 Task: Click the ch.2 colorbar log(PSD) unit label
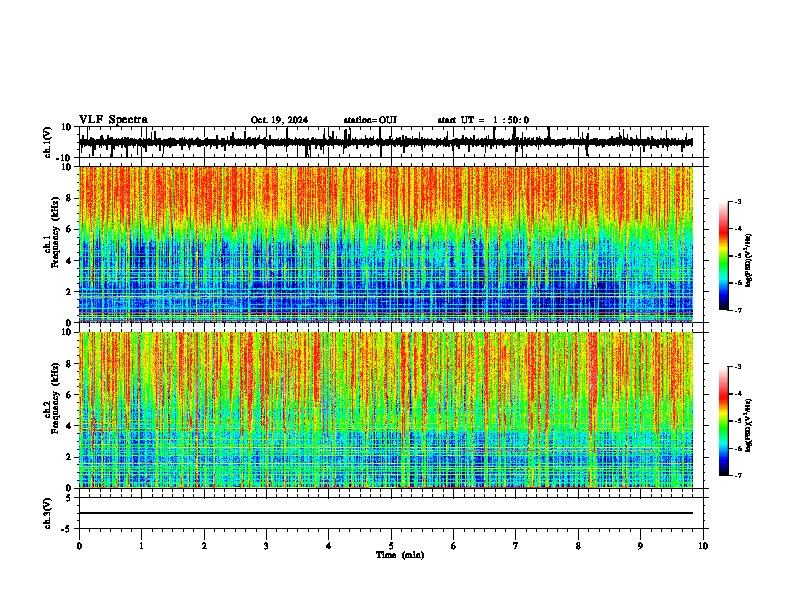(749, 425)
